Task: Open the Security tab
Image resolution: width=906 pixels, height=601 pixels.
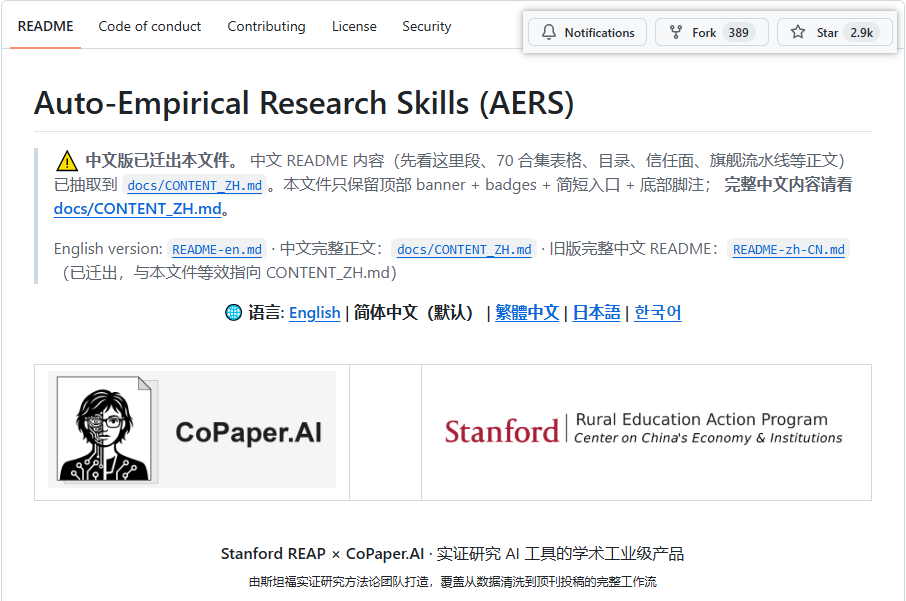Action: pyautogui.click(x=426, y=27)
